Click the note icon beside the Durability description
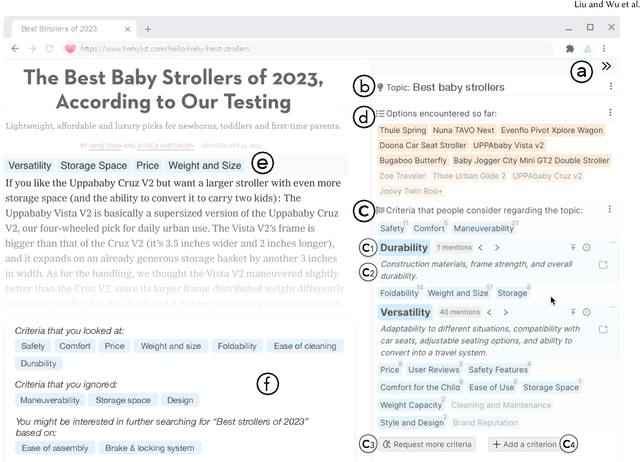Screen dimensions: 640x462 tap(602, 265)
